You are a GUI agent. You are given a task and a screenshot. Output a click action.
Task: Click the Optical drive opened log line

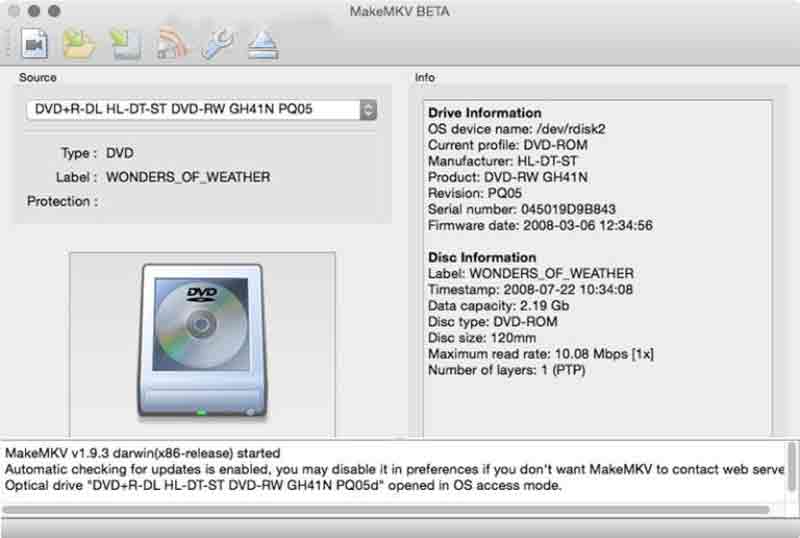coord(283,485)
